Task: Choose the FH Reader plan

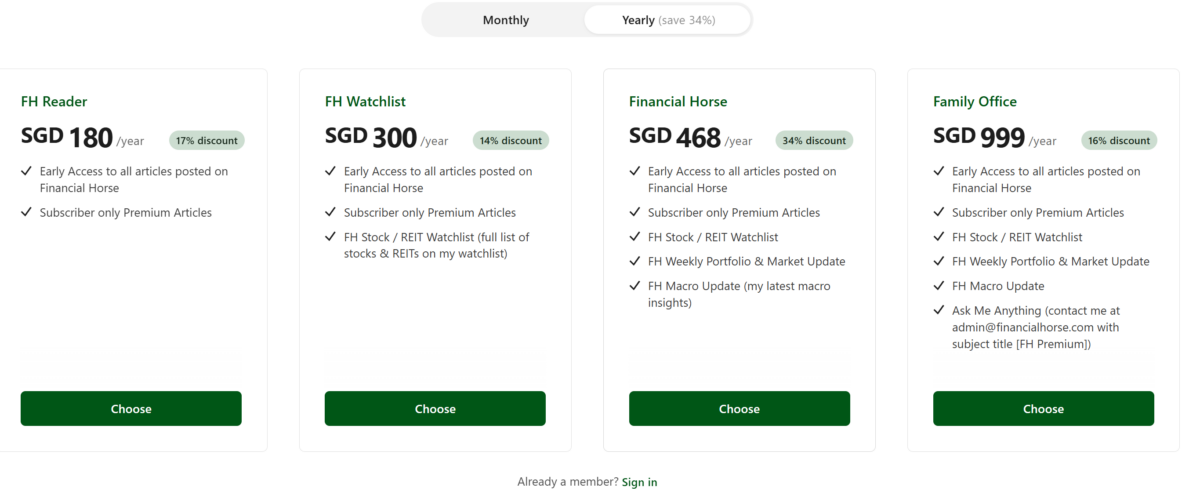Action: click(x=131, y=409)
